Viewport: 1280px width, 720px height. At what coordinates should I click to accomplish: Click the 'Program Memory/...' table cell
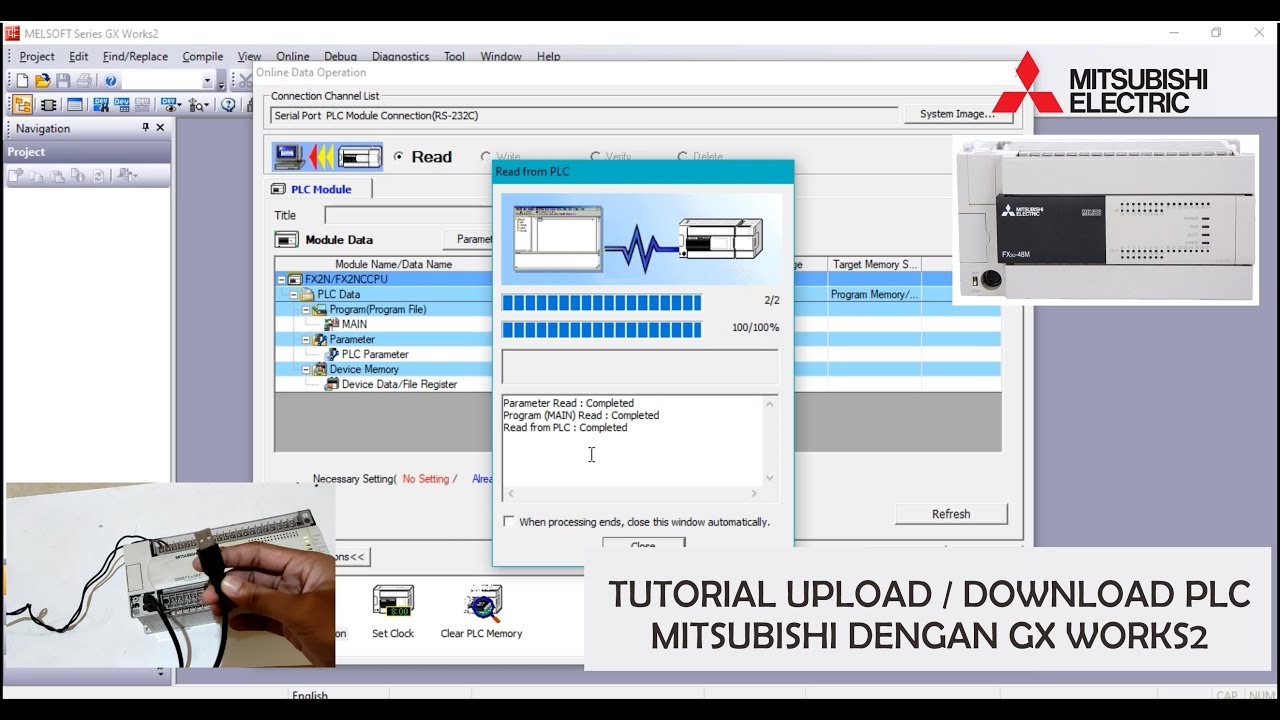pos(874,295)
